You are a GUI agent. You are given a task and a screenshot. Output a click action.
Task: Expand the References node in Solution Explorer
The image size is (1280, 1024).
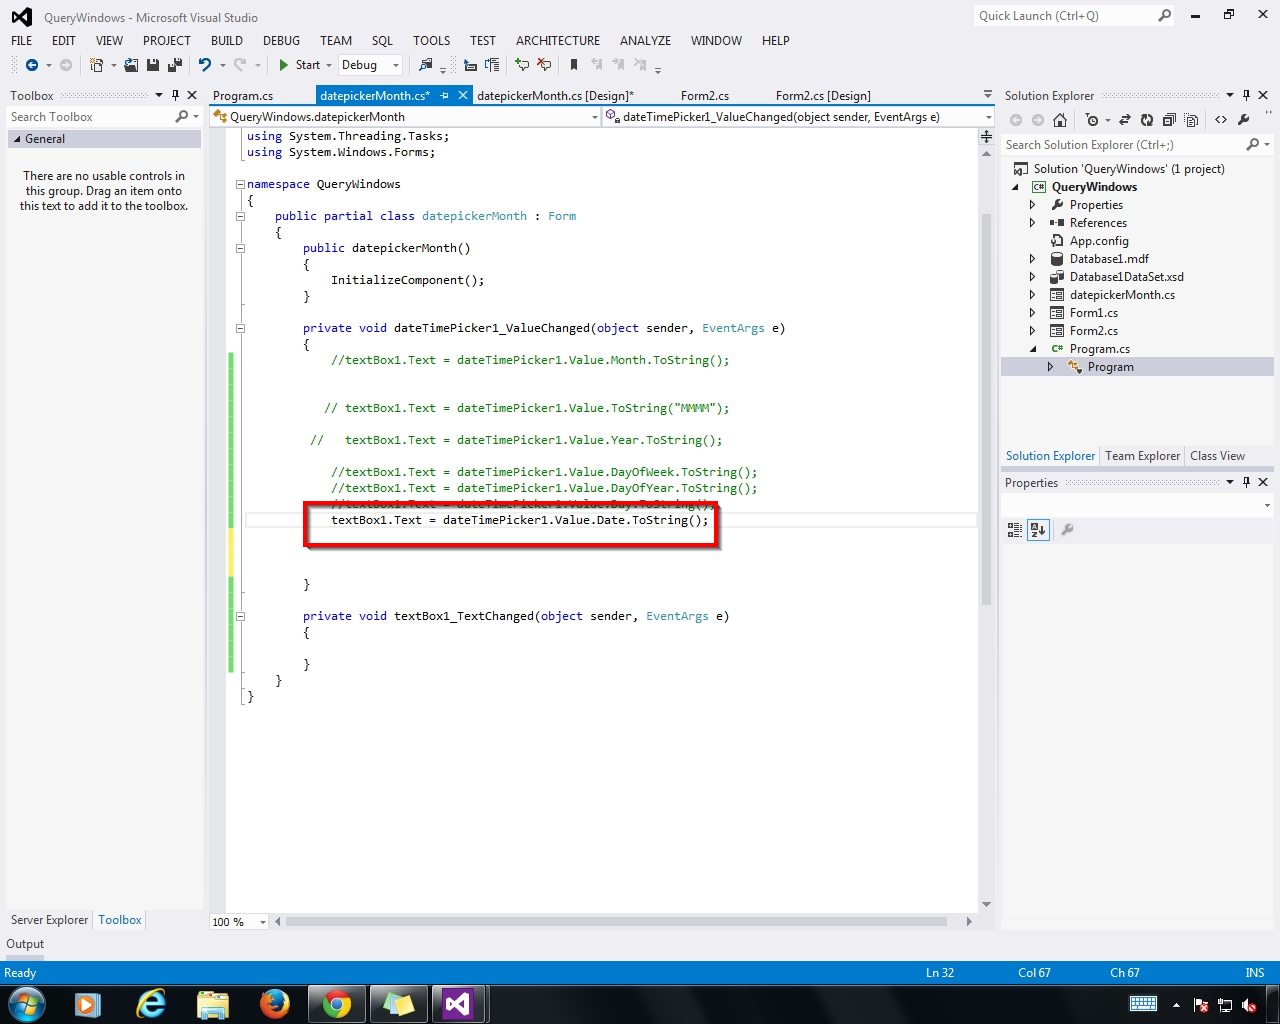tap(1032, 222)
